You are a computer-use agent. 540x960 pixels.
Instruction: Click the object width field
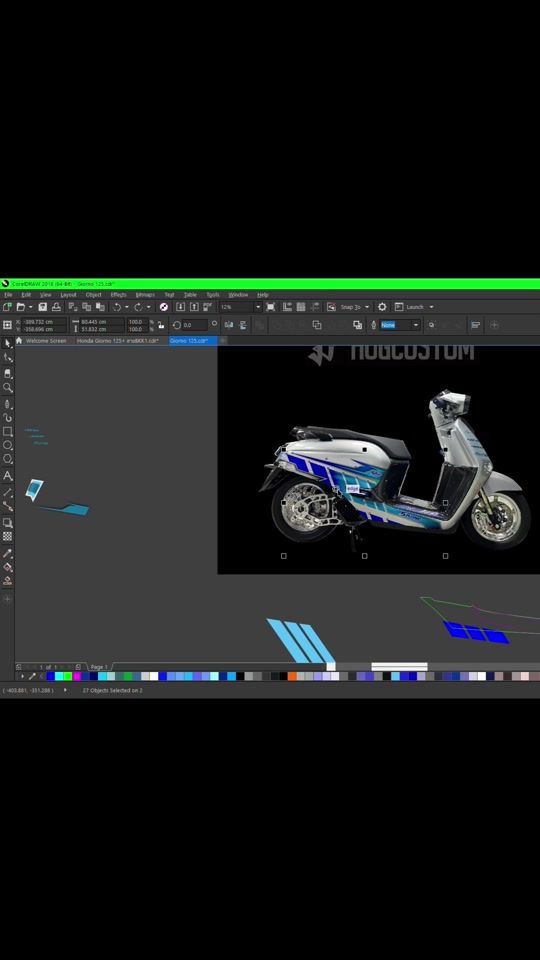pyautogui.click(x=102, y=321)
